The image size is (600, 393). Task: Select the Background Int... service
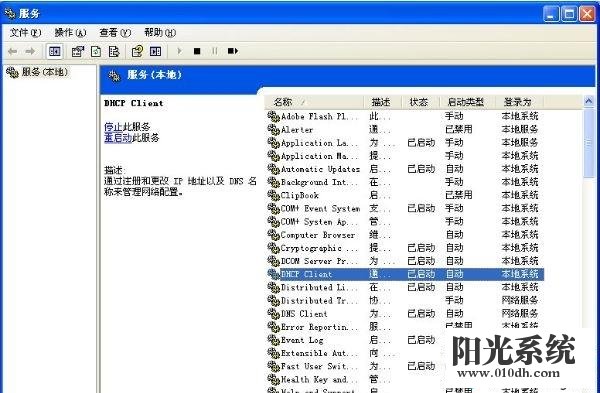click(404, 182)
